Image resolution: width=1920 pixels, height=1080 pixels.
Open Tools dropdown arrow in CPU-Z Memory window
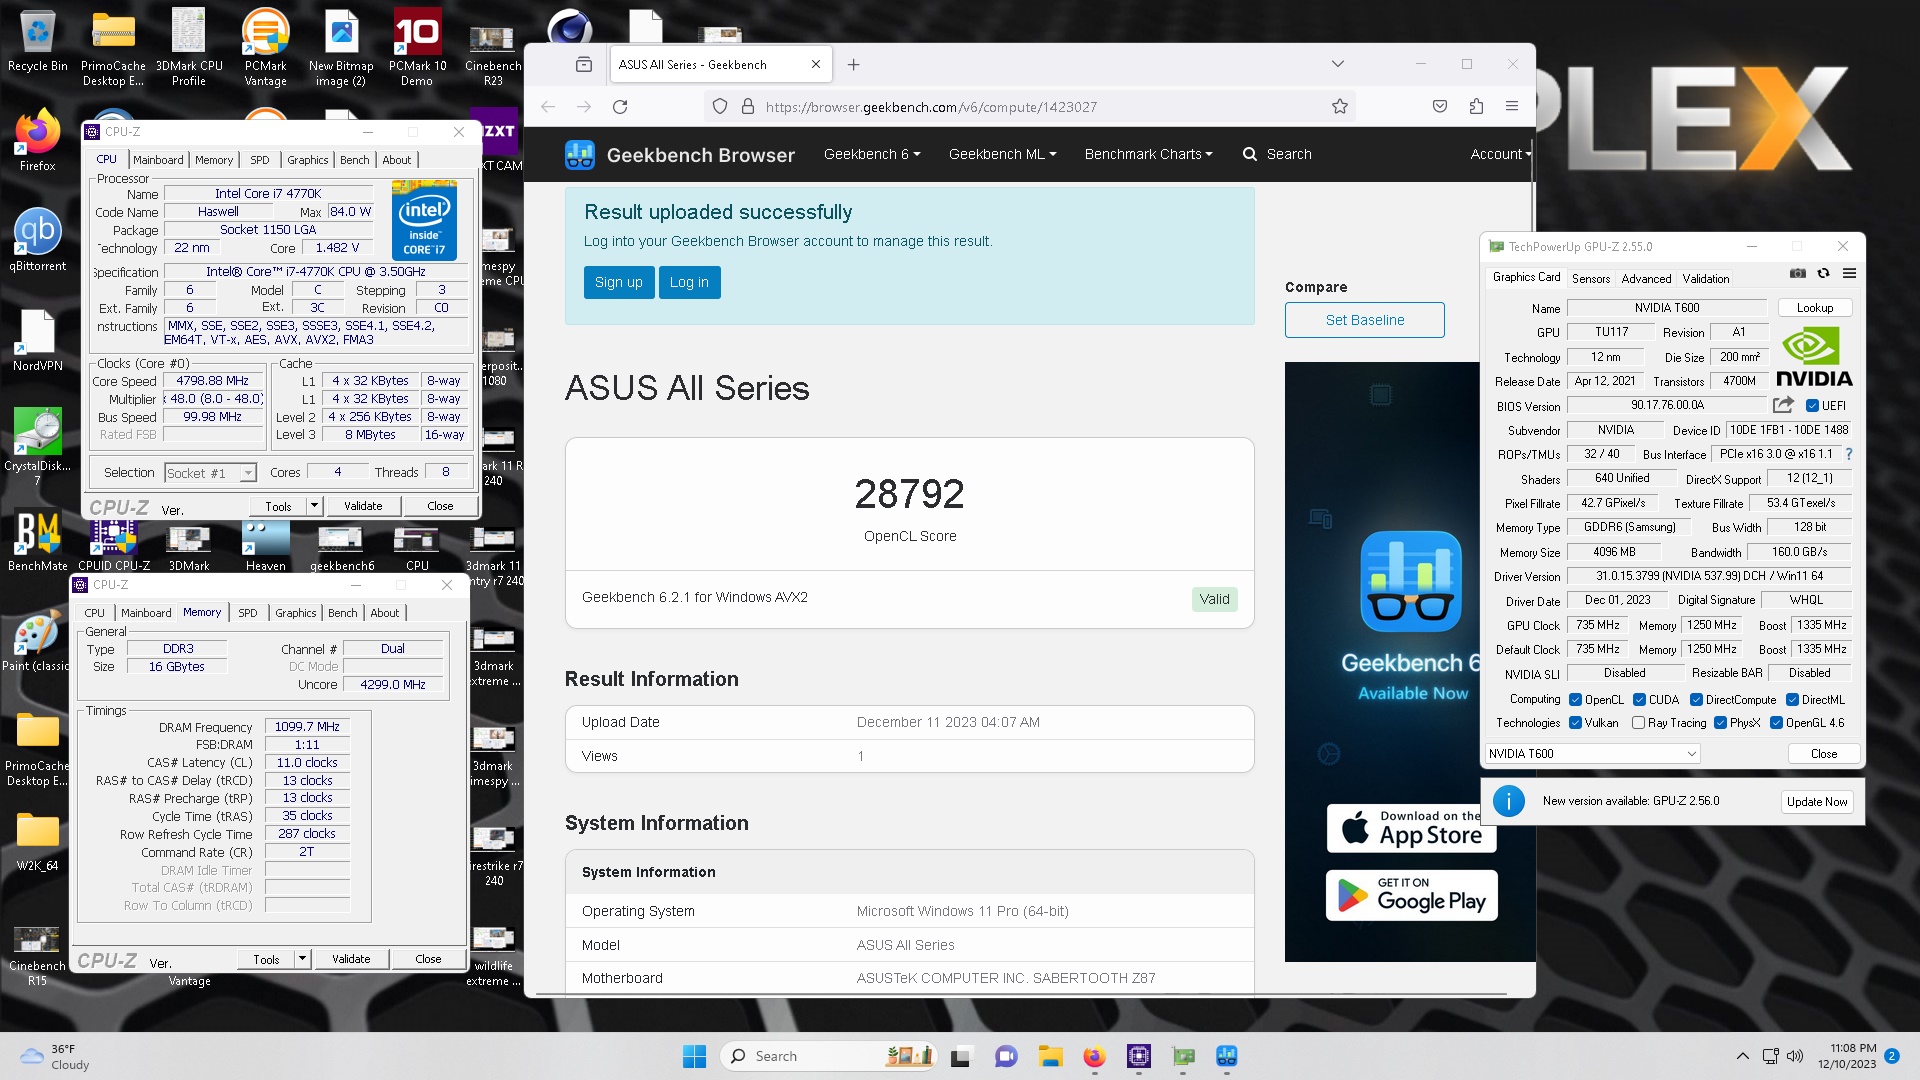click(x=302, y=959)
